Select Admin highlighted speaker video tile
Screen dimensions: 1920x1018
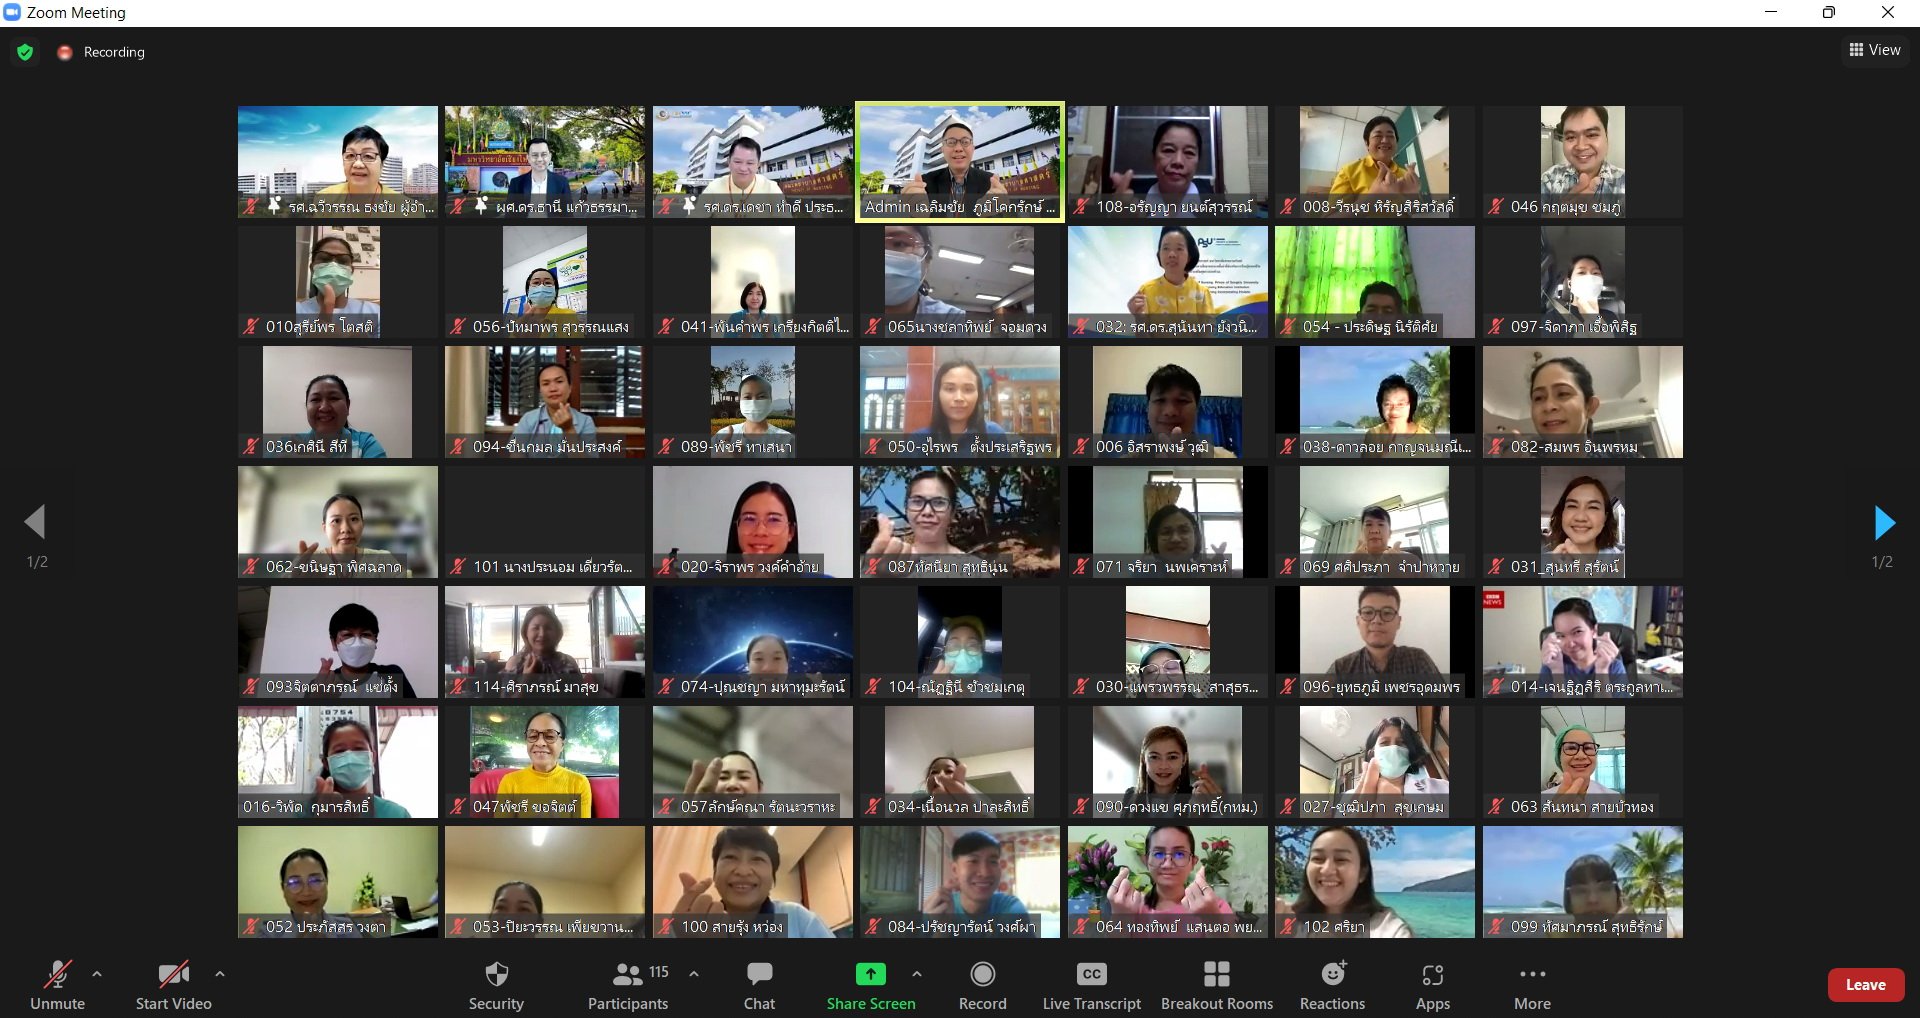[x=960, y=162]
